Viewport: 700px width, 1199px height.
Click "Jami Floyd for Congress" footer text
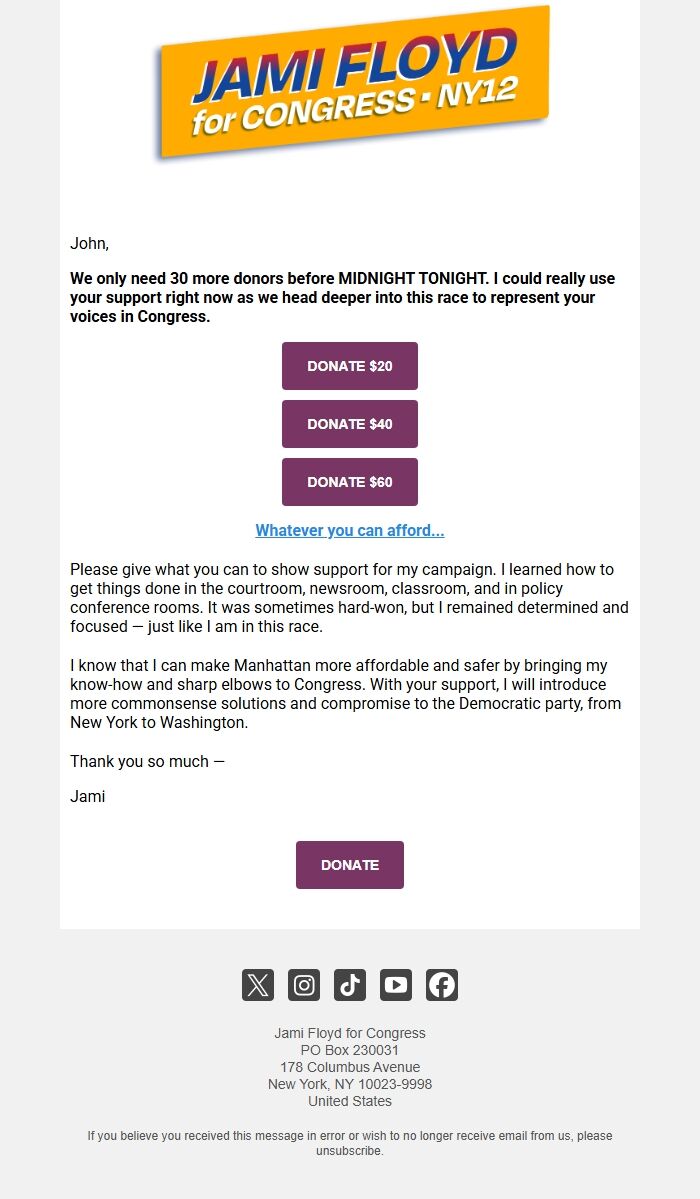[x=350, y=1033]
